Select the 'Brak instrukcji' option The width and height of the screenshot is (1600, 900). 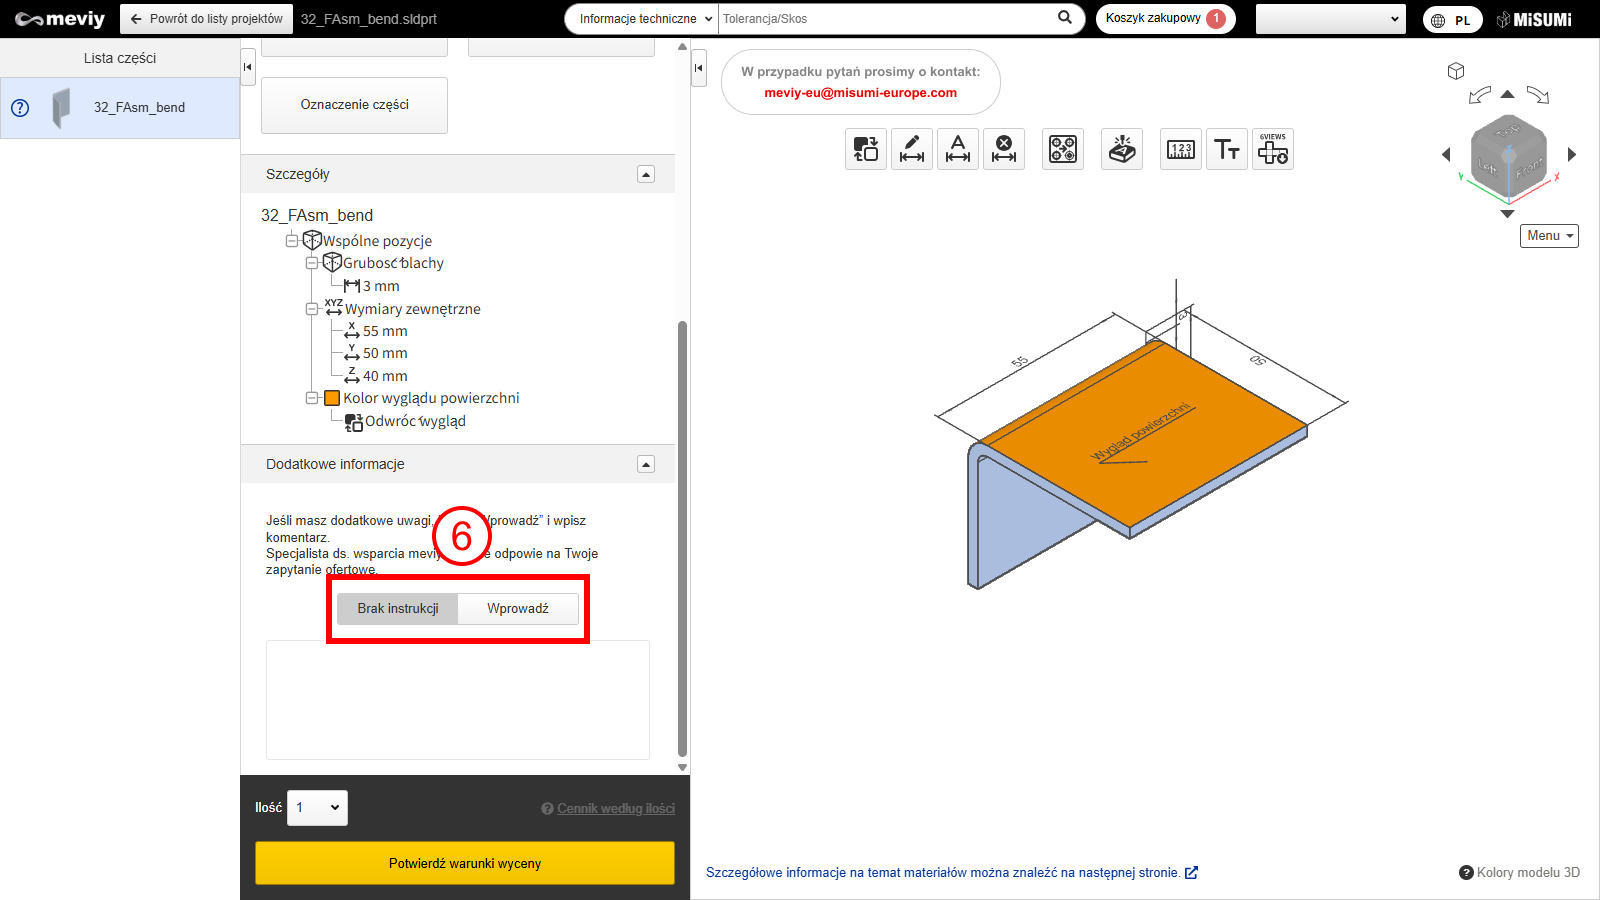coord(398,608)
